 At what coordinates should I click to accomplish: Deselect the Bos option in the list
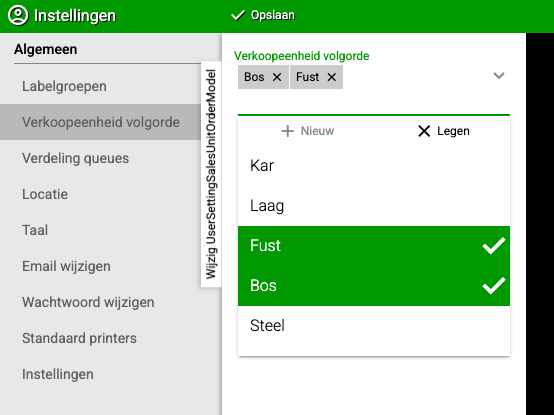click(374, 286)
